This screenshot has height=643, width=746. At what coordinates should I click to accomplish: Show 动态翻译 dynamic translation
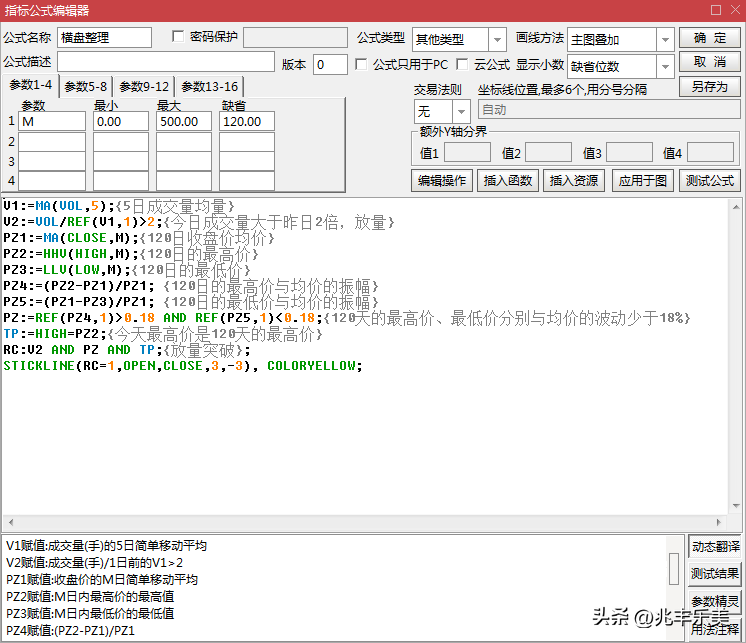click(715, 546)
